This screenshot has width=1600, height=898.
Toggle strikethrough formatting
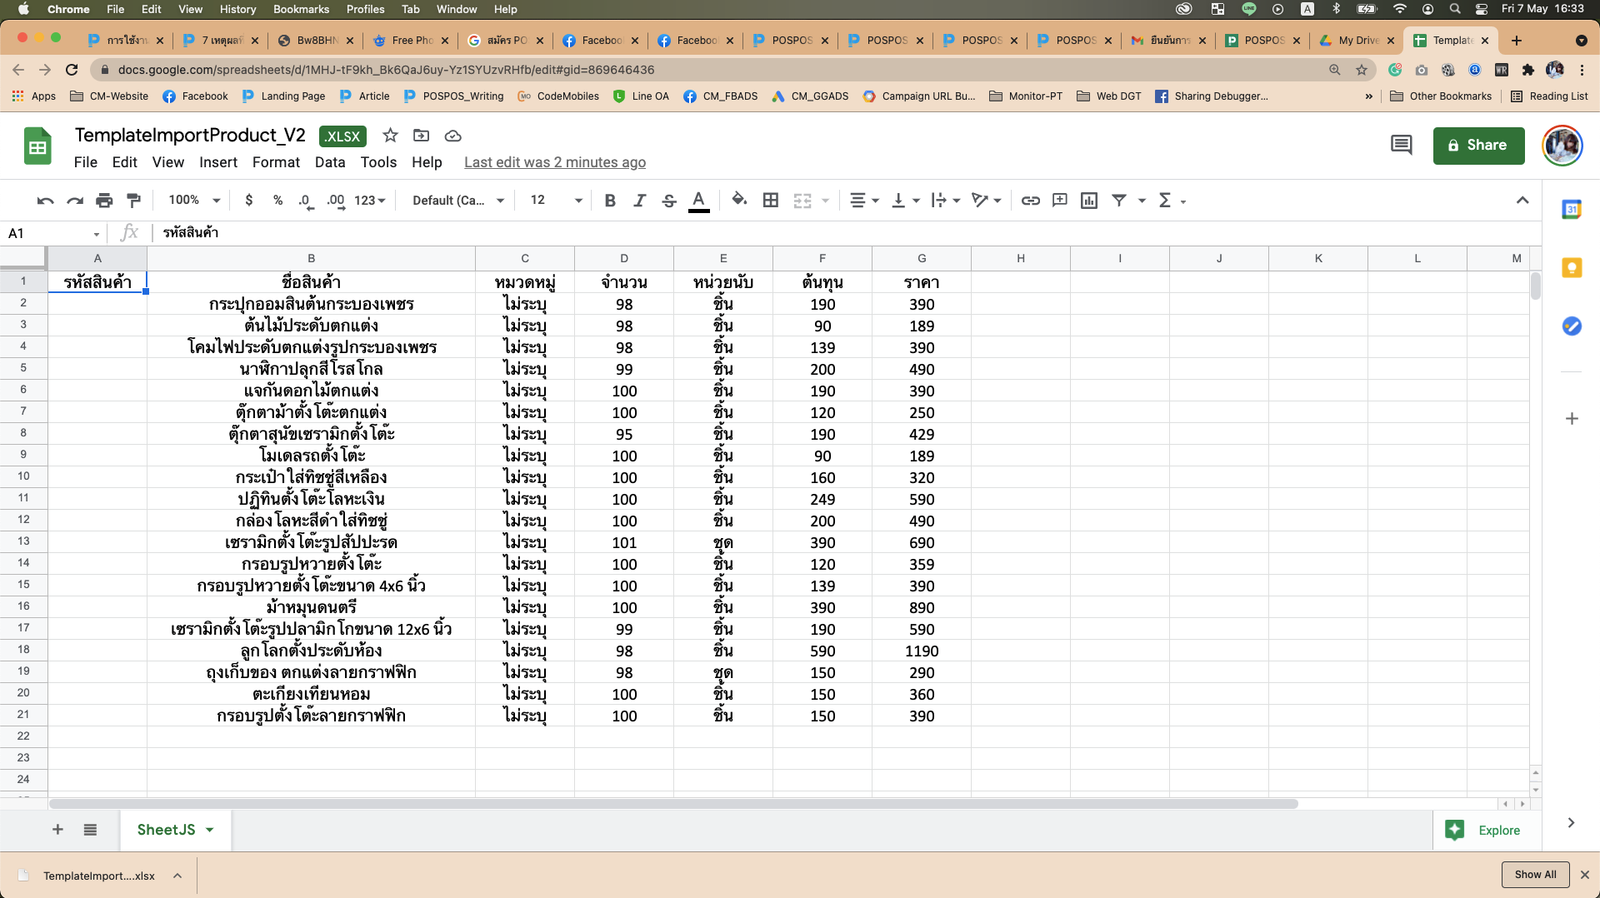(669, 201)
